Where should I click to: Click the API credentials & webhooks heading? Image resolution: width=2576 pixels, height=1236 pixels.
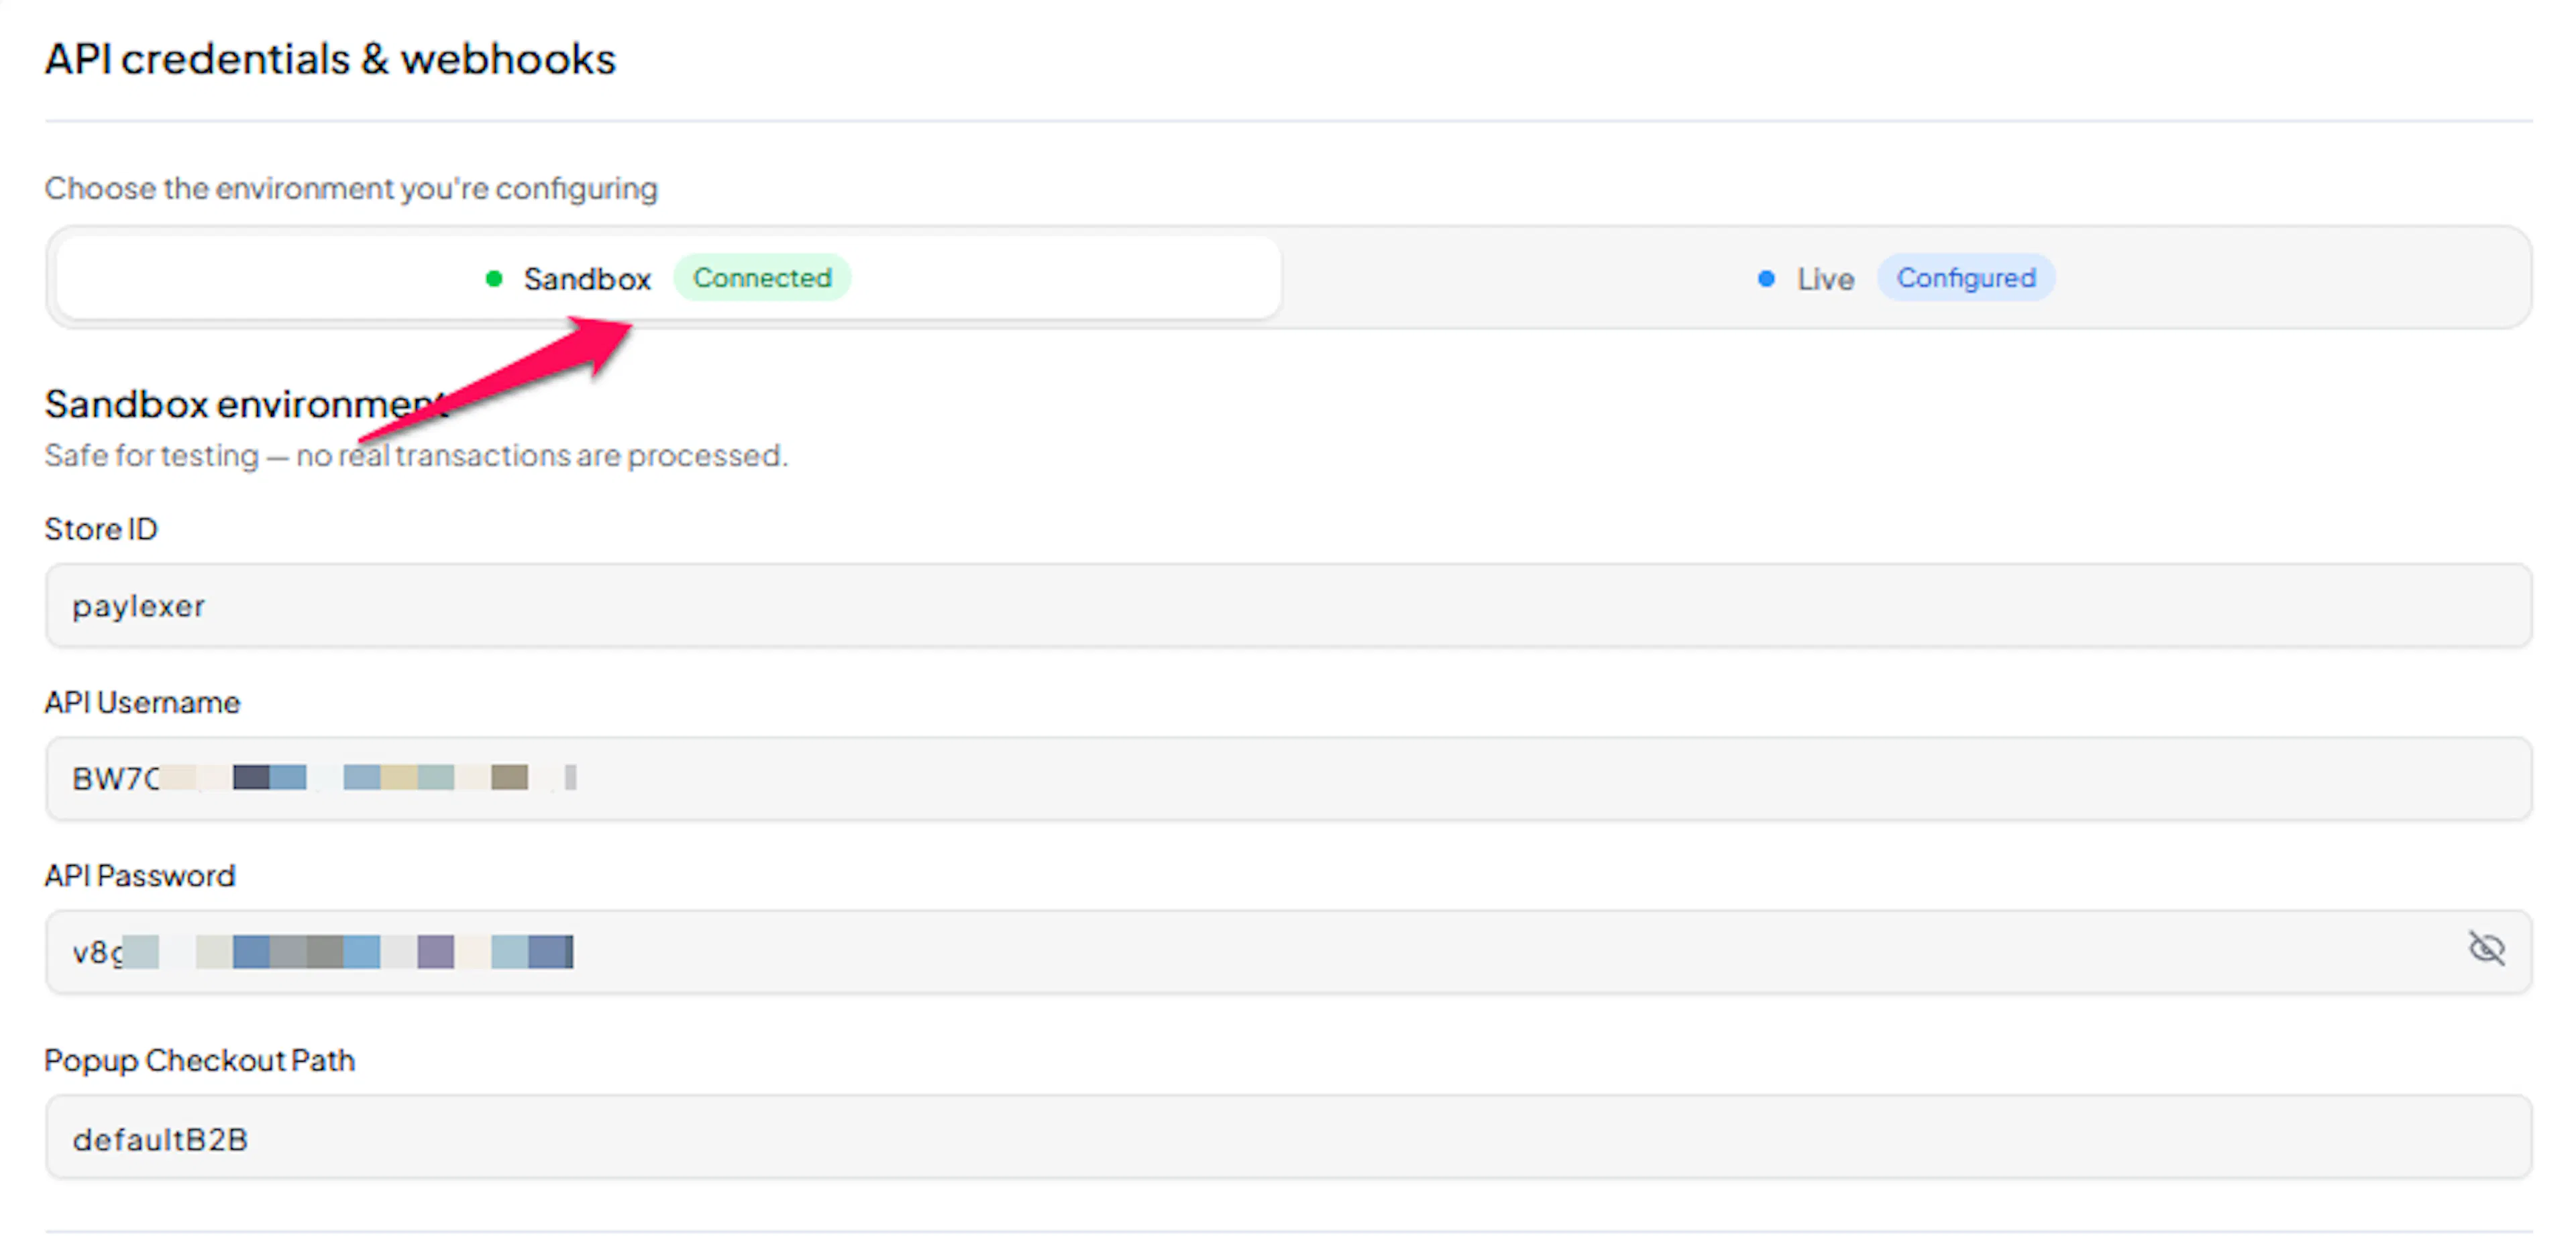tap(330, 59)
